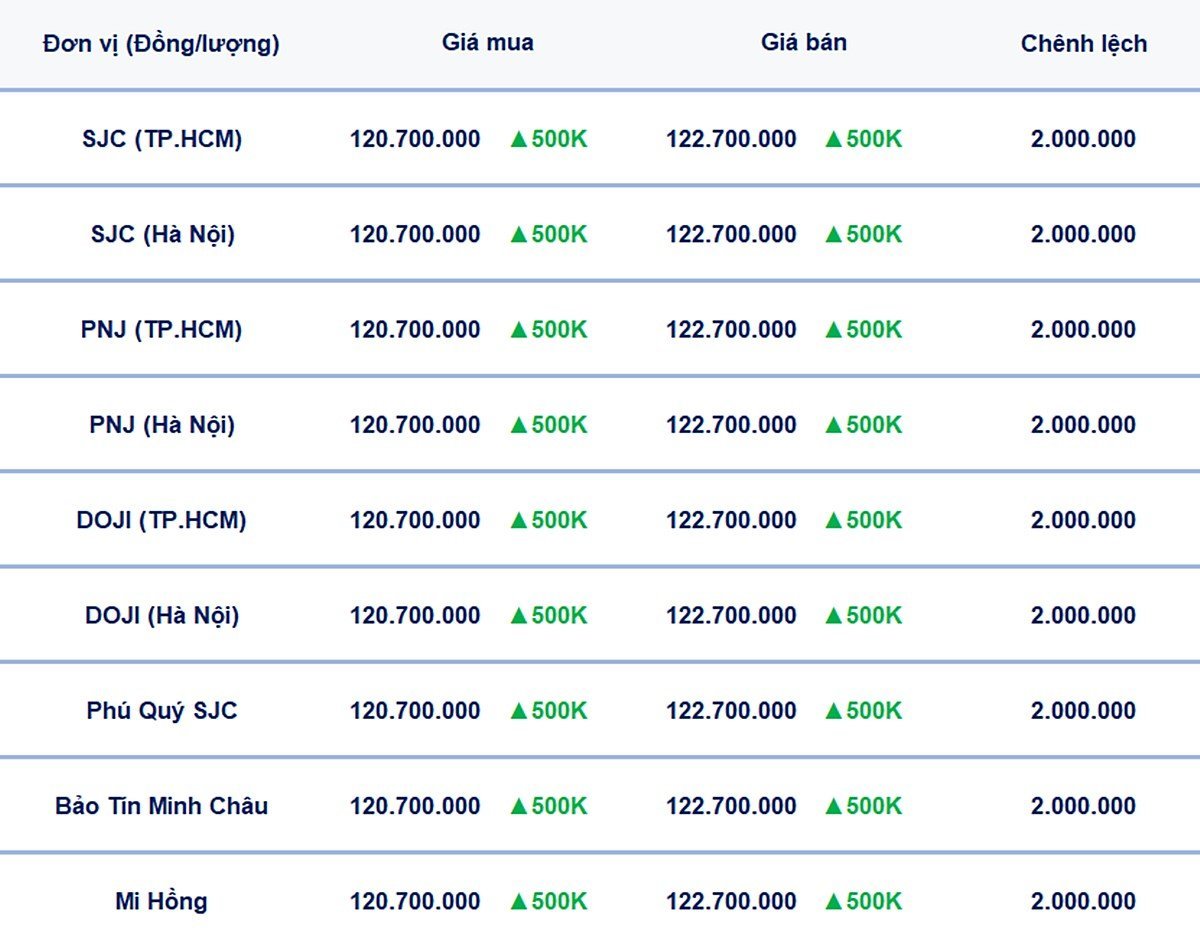Click the Mi Hồng spread value
Screen dimensions: 1200x940
coord(1084,901)
